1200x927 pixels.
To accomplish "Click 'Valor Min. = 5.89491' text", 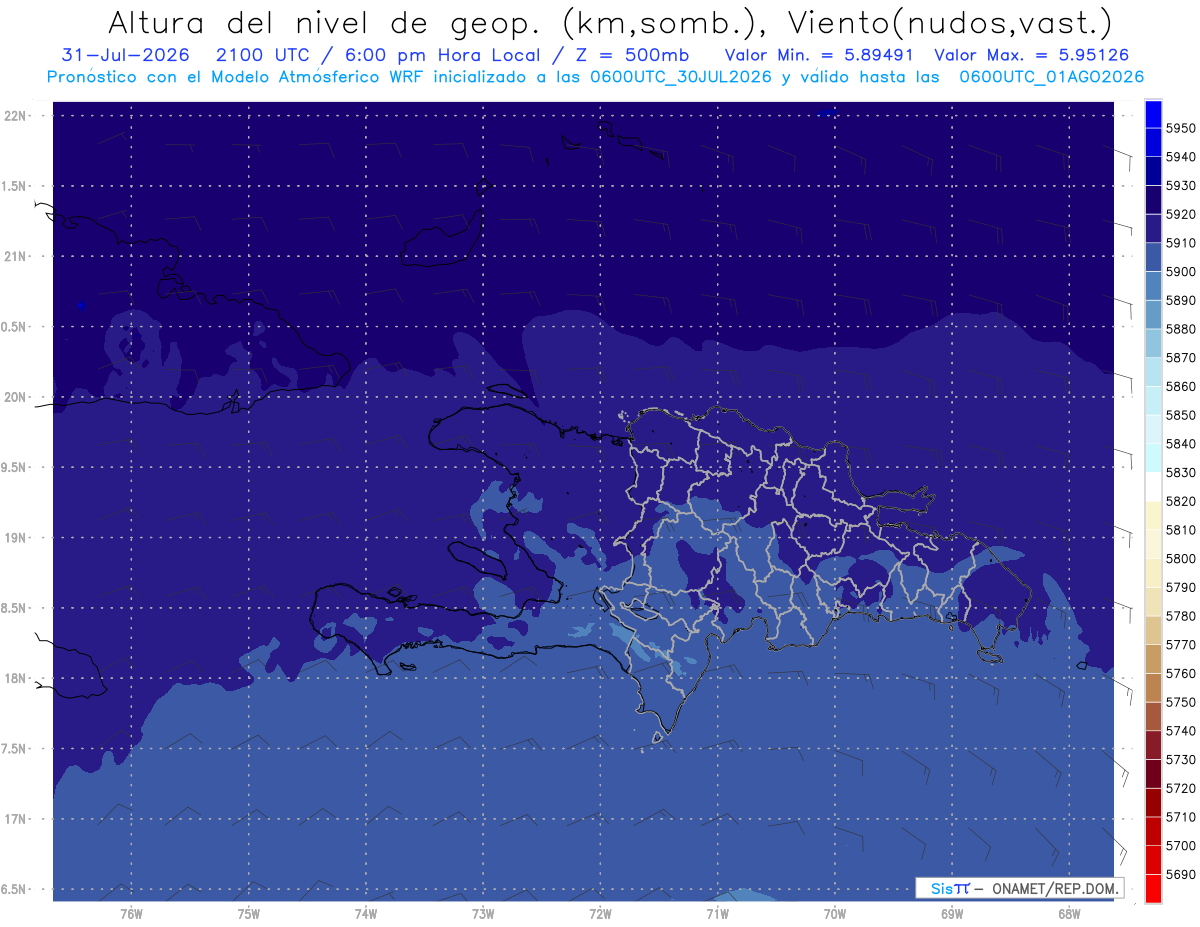I will click(819, 56).
